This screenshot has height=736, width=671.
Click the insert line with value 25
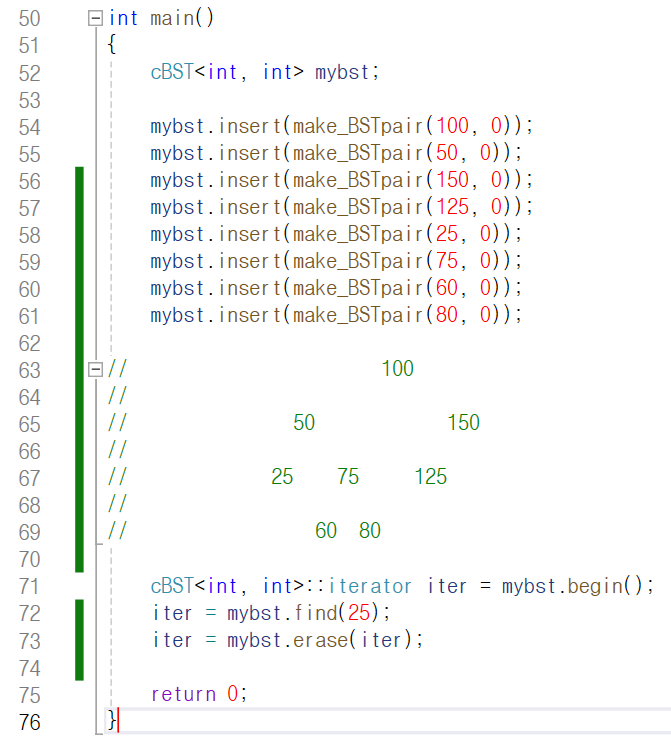coord(336,234)
